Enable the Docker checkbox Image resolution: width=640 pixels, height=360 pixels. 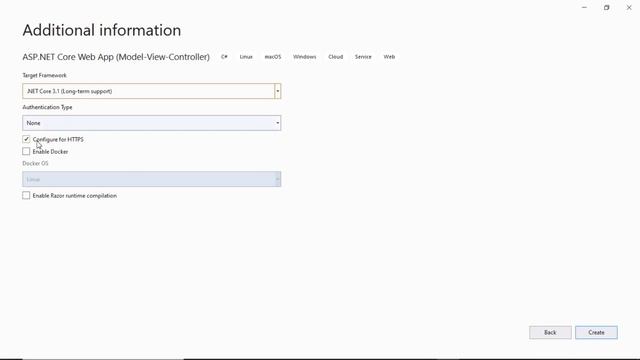[26, 151]
